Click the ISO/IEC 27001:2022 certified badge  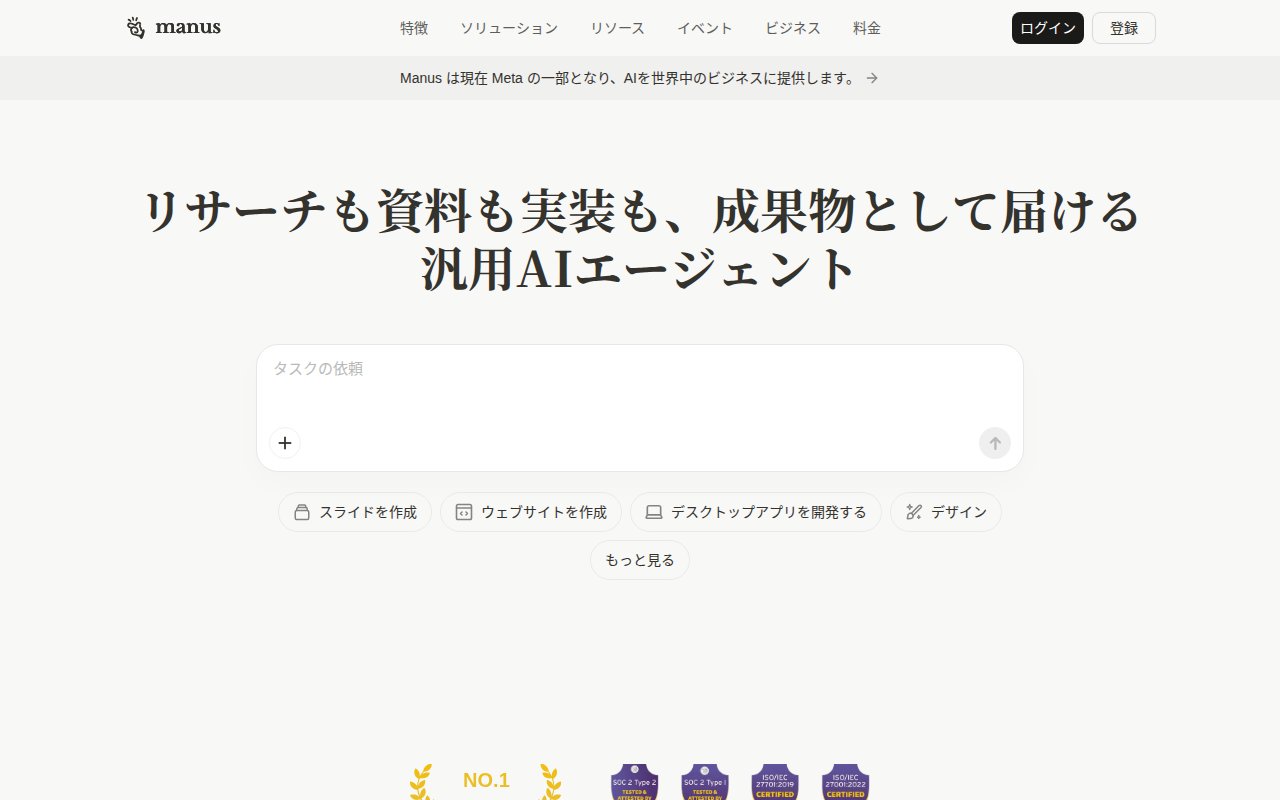click(845, 782)
